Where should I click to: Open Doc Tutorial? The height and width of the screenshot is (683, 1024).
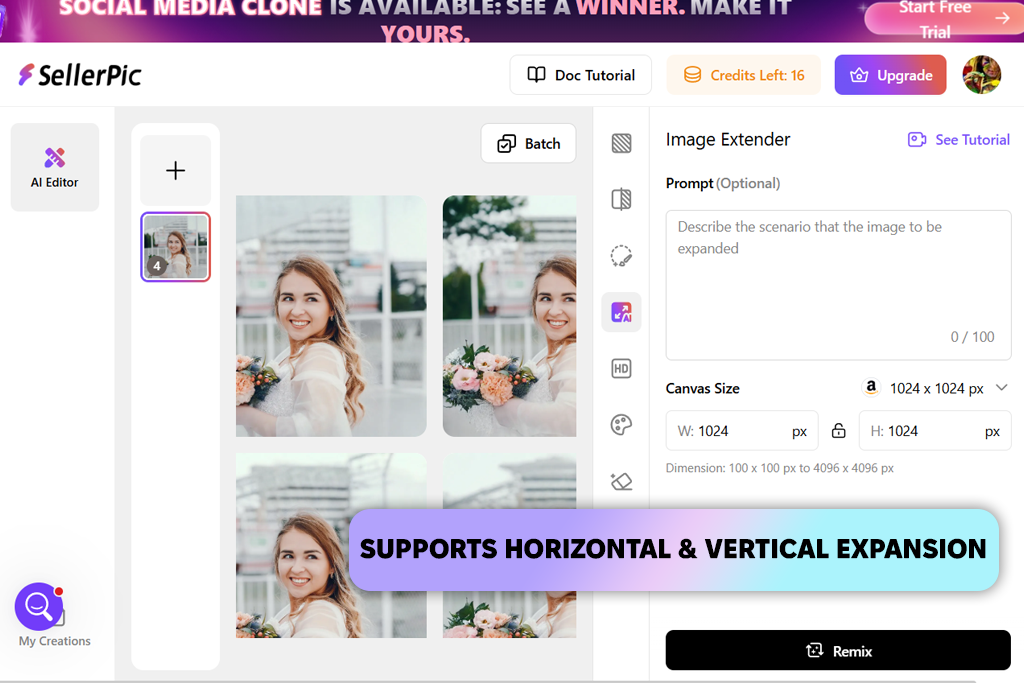[581, 75]
